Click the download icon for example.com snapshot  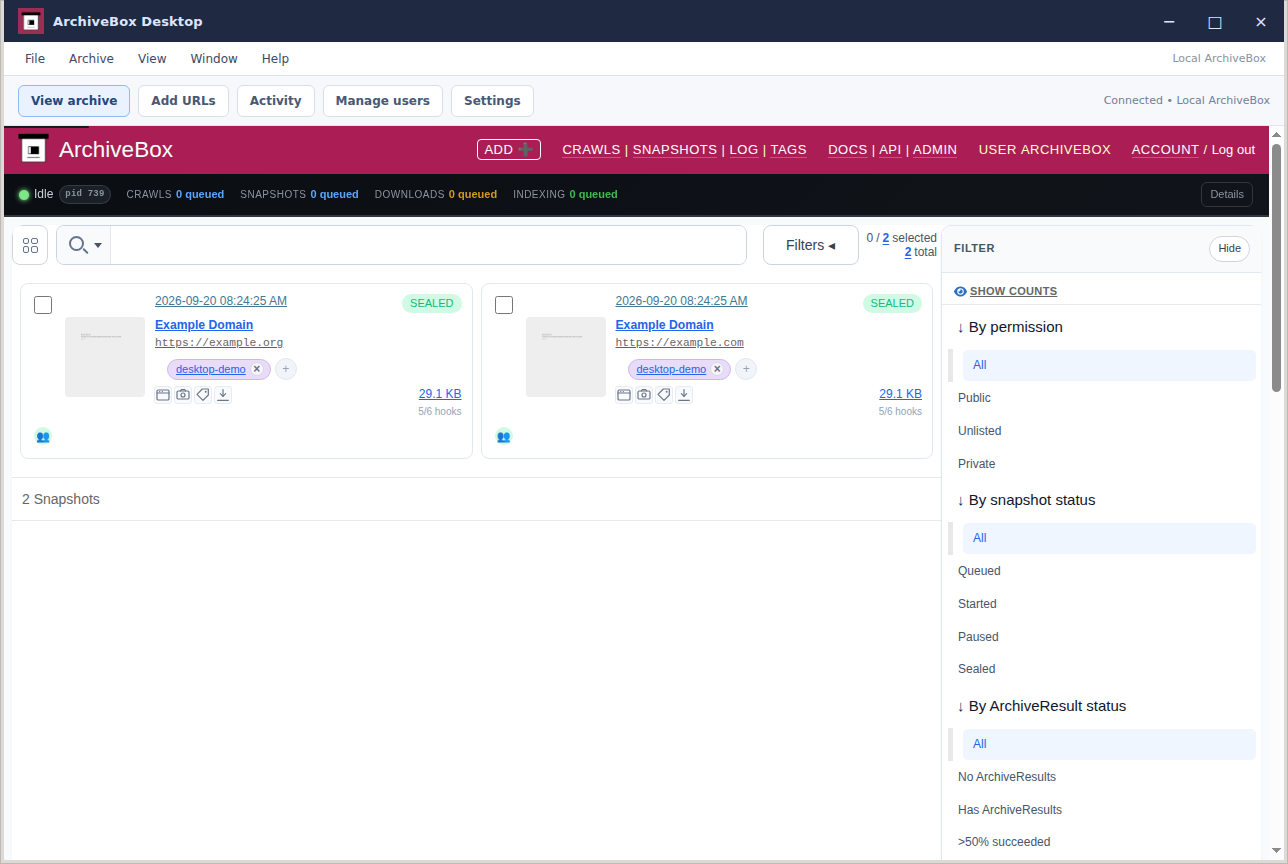click(x=684, y=395)
